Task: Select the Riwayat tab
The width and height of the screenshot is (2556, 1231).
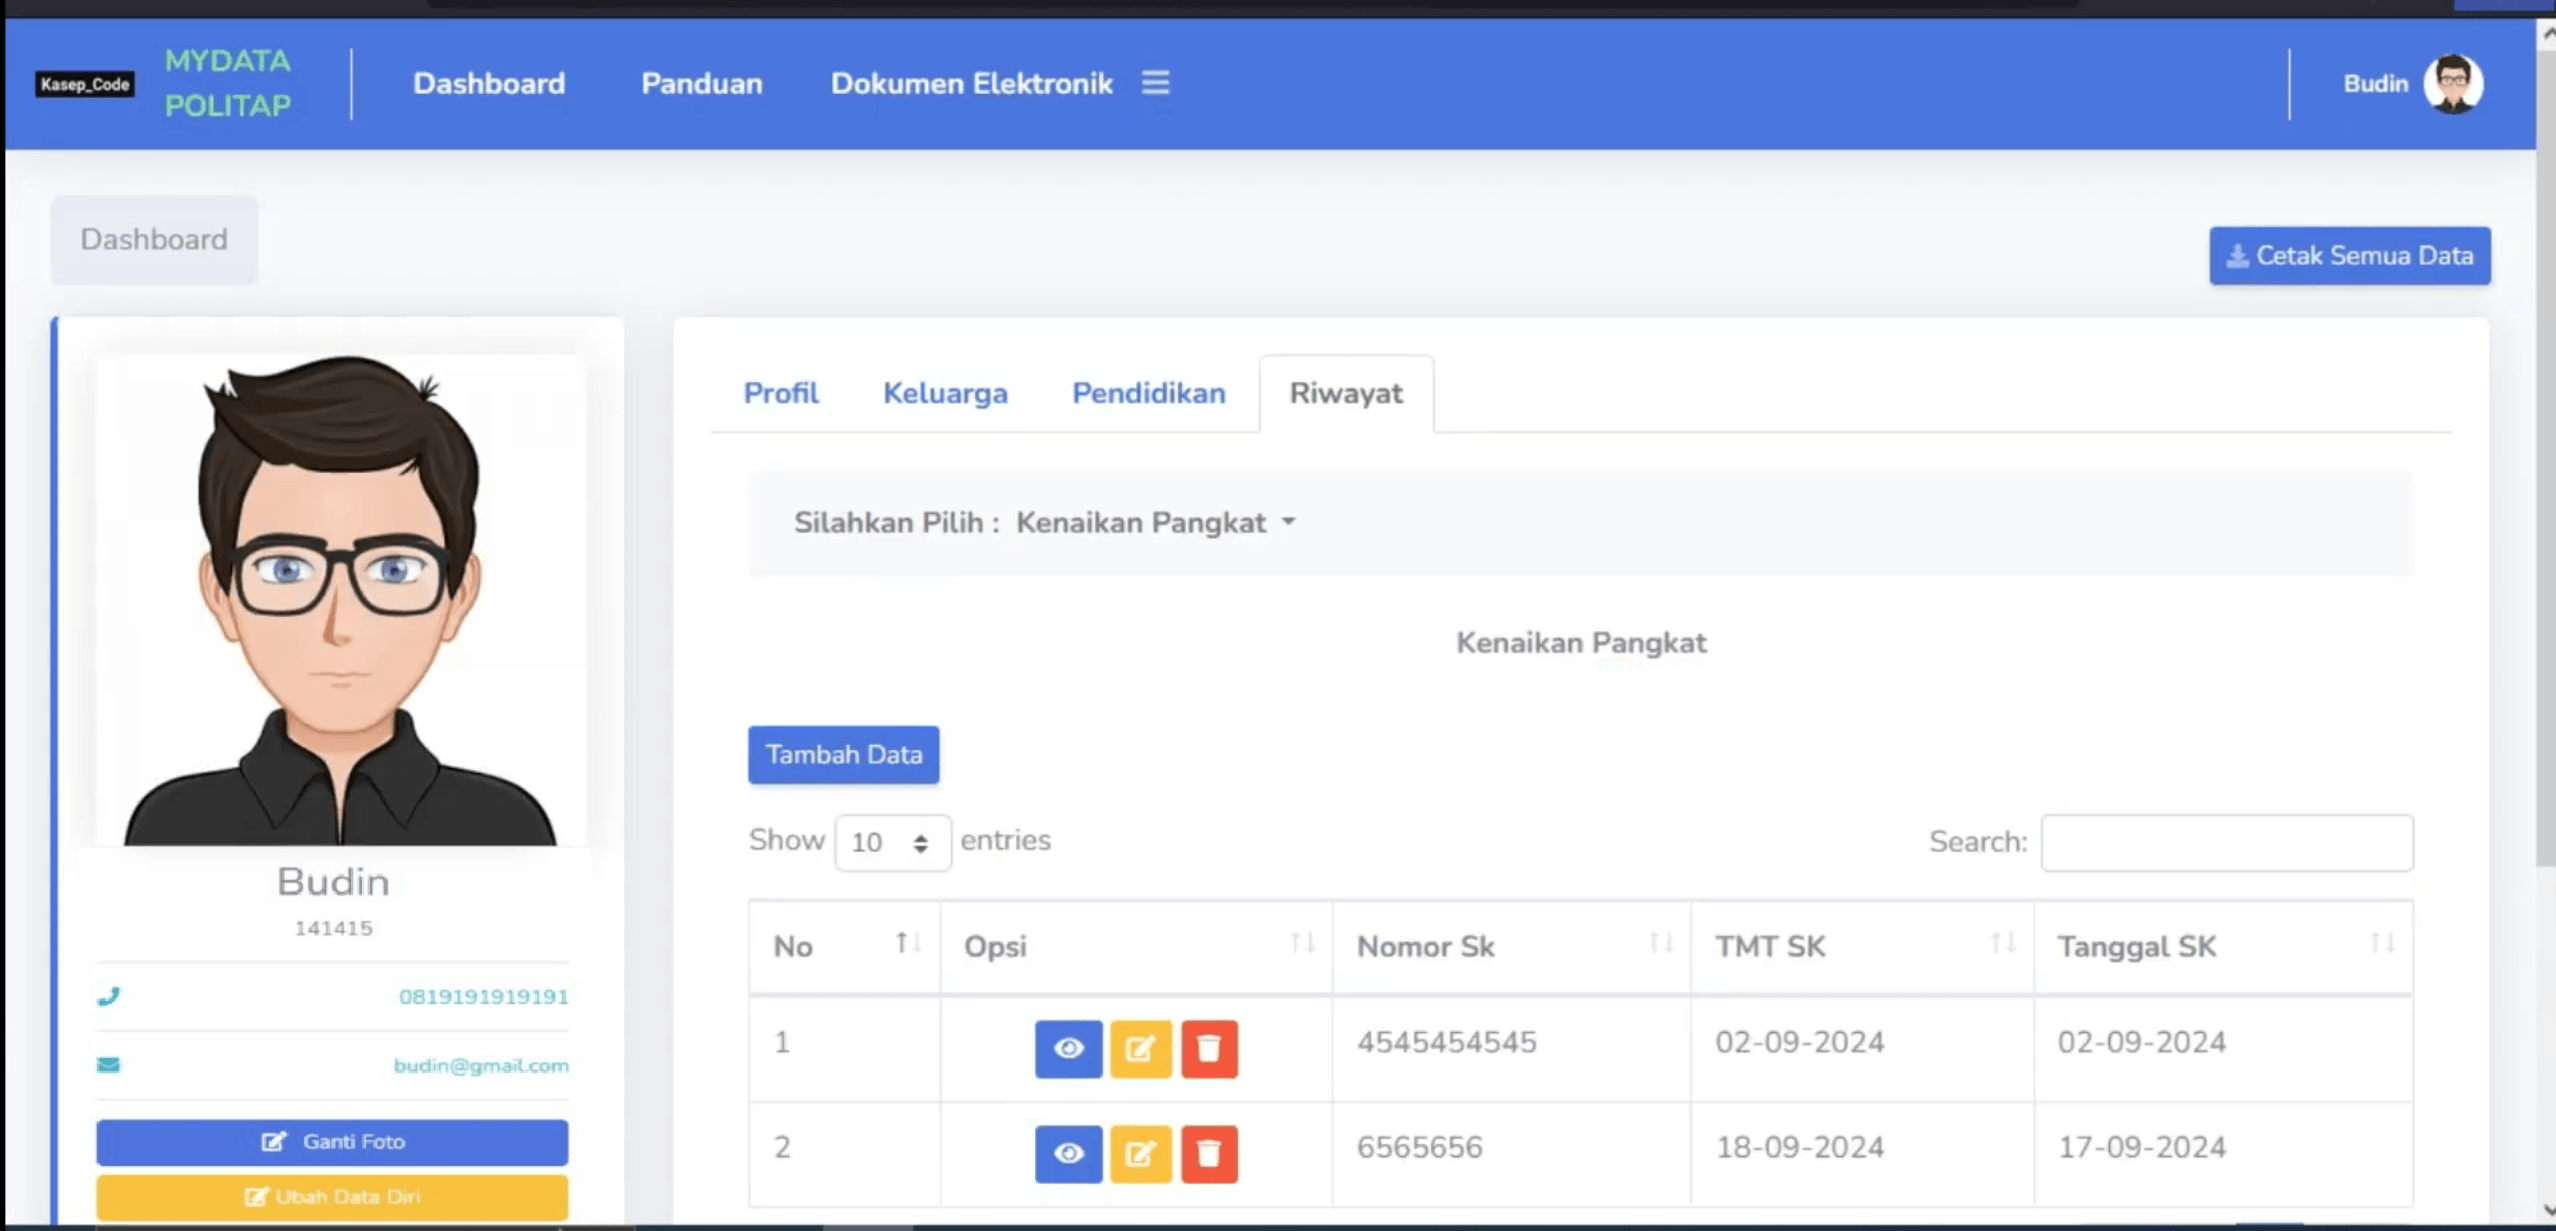Action: tap(1346, 393)
